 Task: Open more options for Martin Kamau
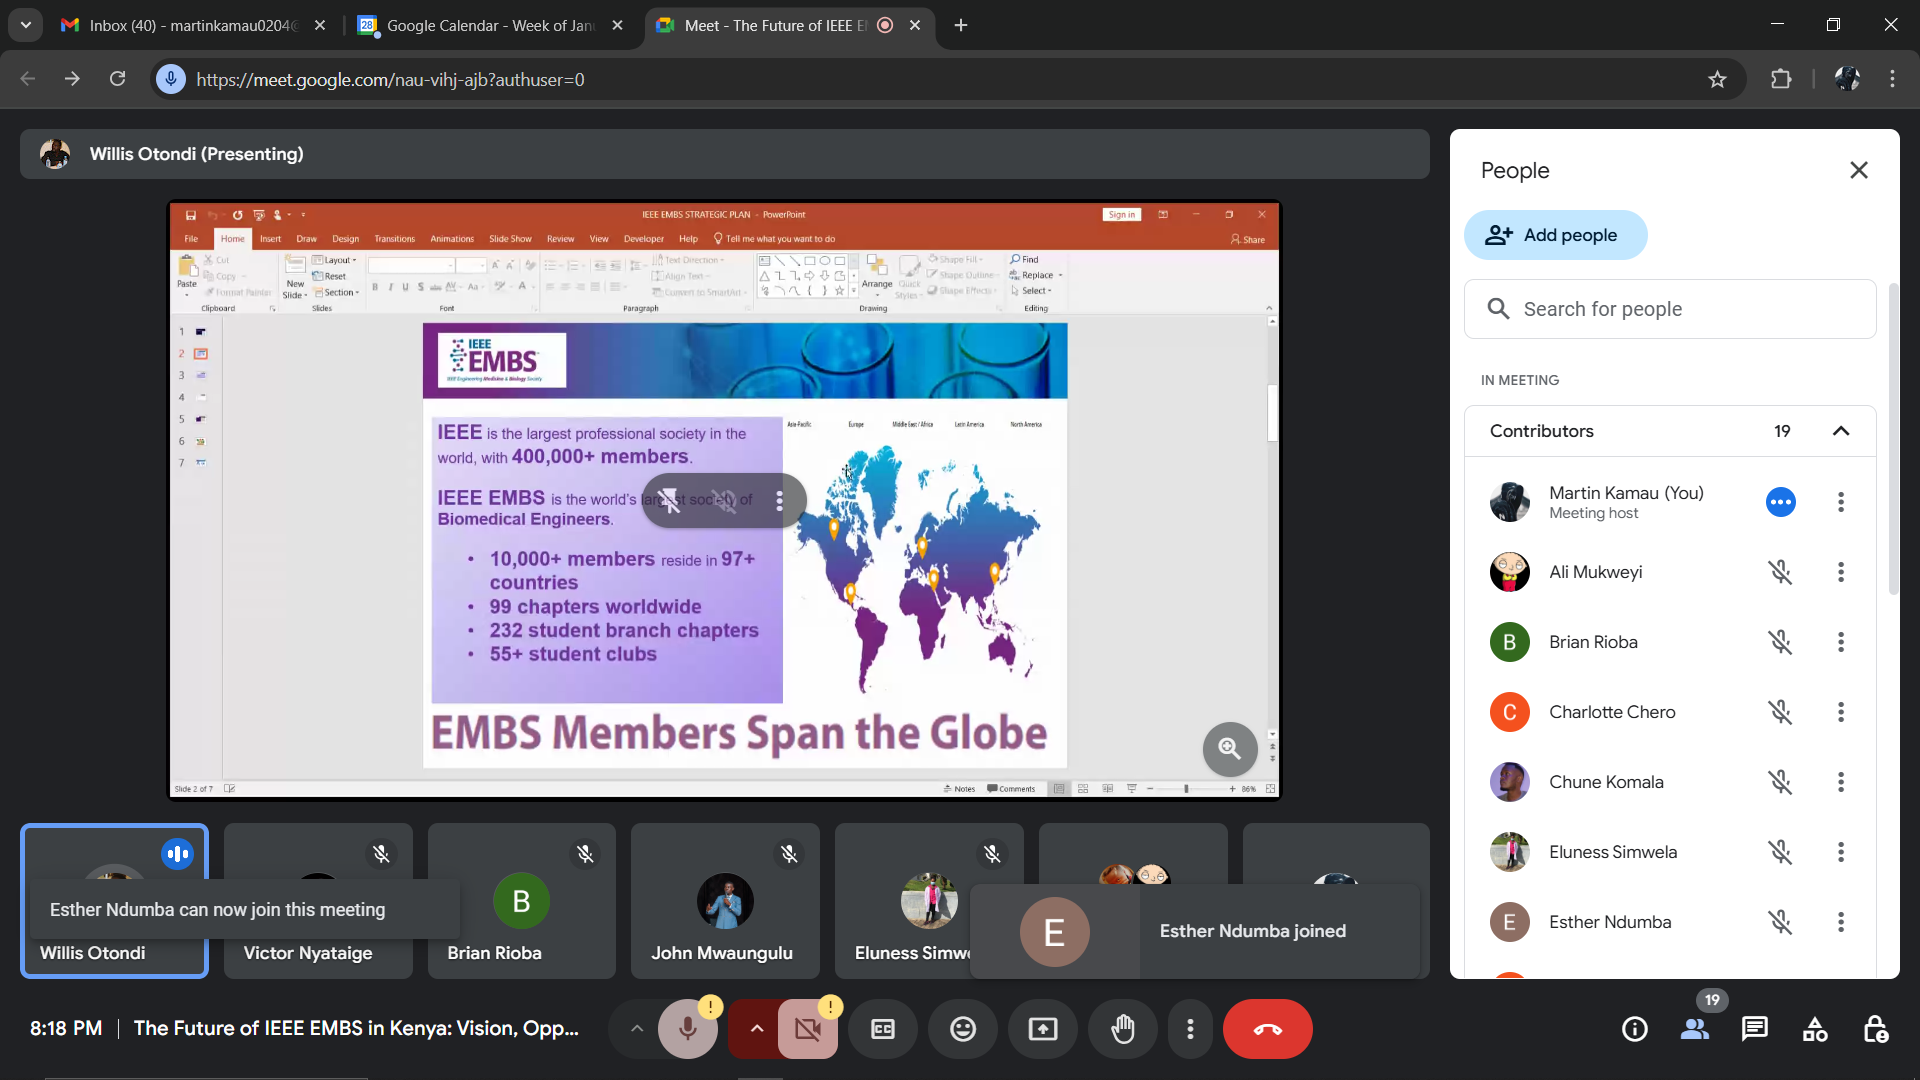[1841, 502]
